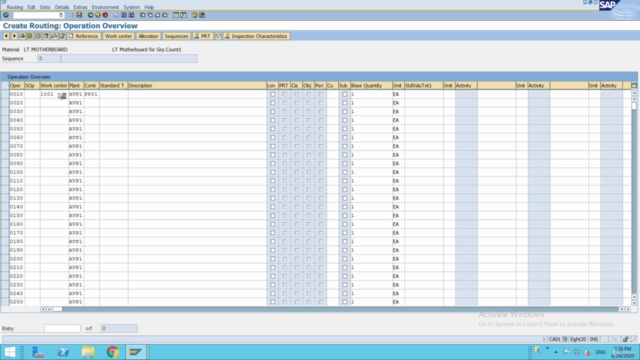The width and height of the screenshot is (640, 360).
Task: Tick the Sub checkbox for operation 0200
Action: tap(344, 259)
